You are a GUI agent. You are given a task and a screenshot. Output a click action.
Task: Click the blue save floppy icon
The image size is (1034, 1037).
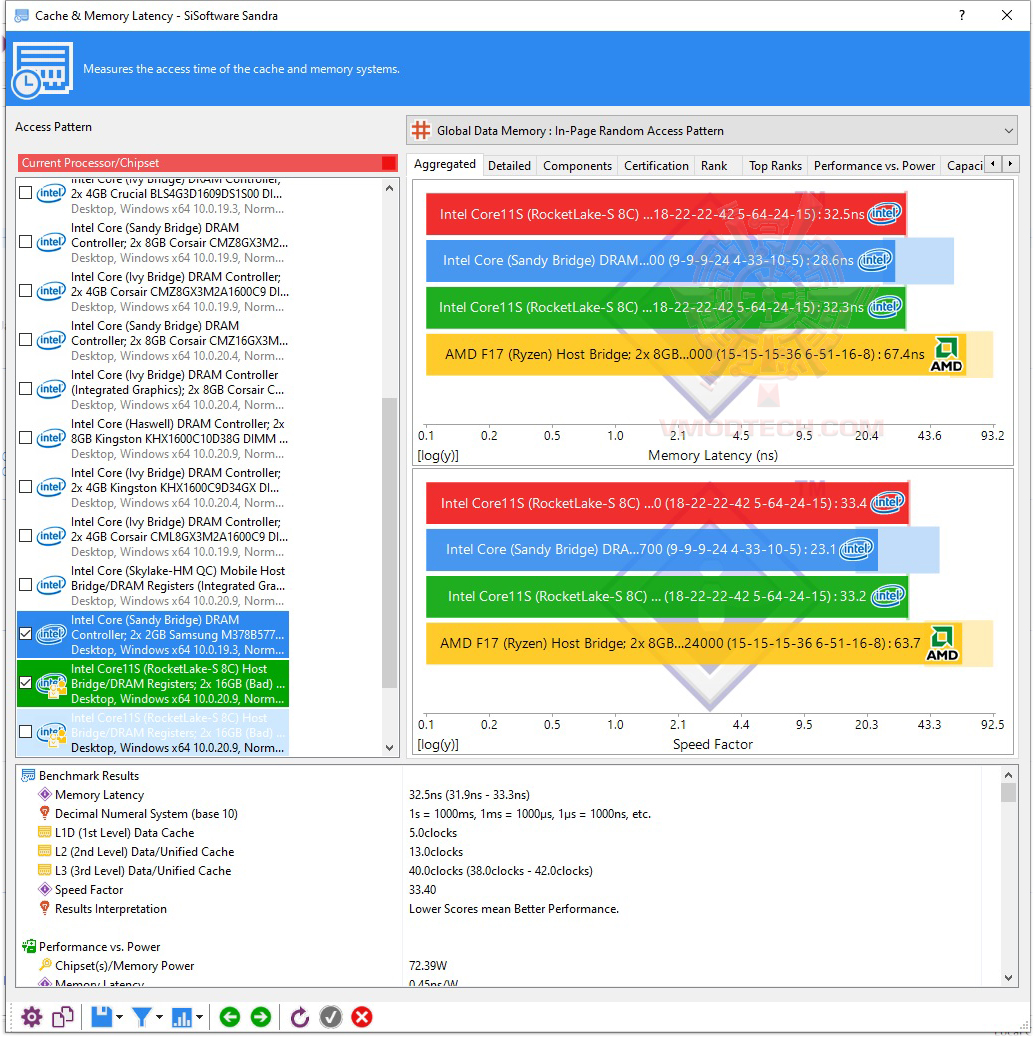click(101, 1016)
